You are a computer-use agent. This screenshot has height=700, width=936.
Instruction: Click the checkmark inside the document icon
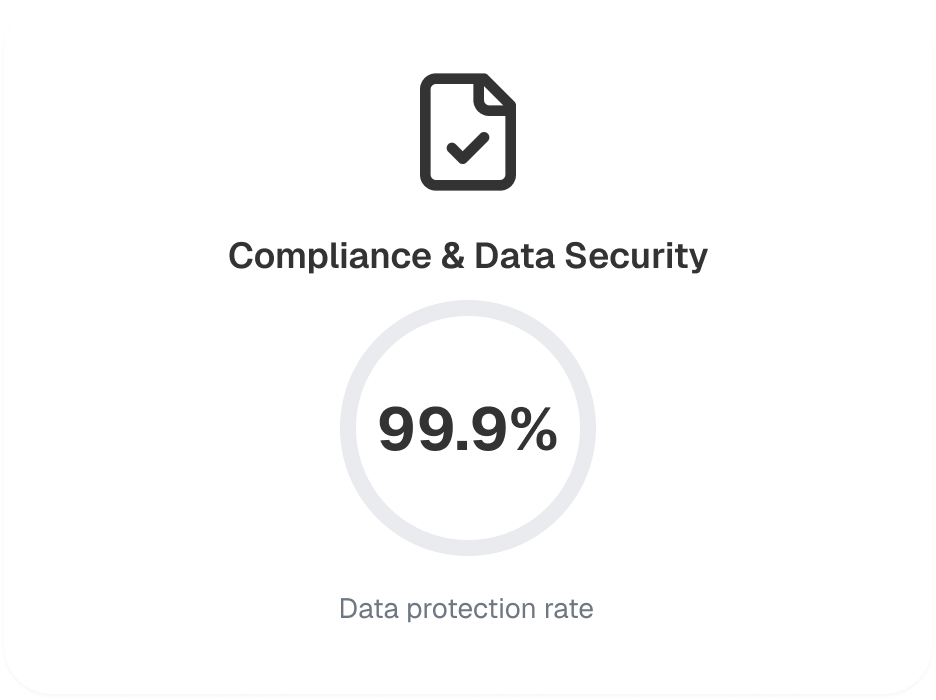pos(467,147)
